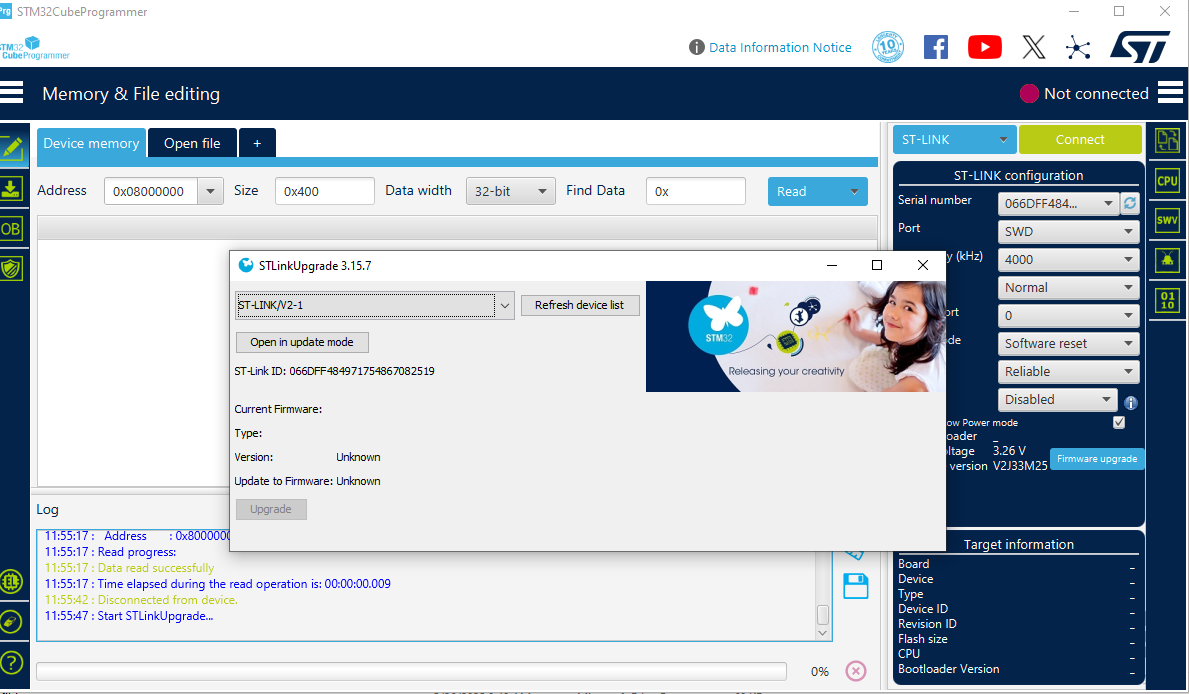Click the save log floppy disk icon
This screenshot has width=1189, height=694.
[856, 586]
